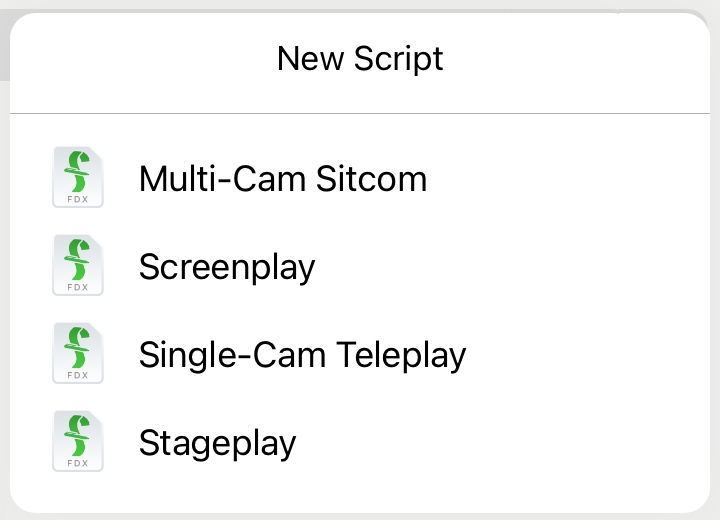This screenshot has width=720, height=520.
Task: Click the green Final Draft logo beside Stageplay
Action: click(77, 435)
